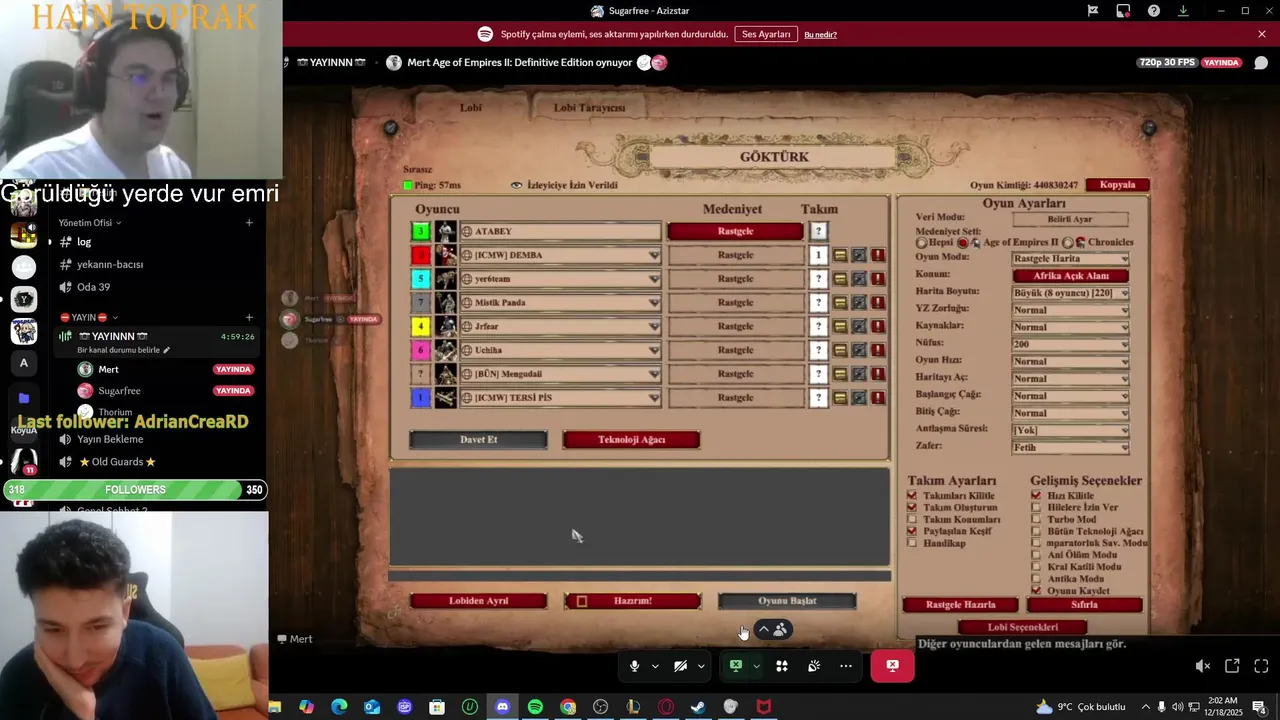The image size is (1280, 720).
Task: Switch to Lobi Tarayıcısı tab
Action: [590, 108]
